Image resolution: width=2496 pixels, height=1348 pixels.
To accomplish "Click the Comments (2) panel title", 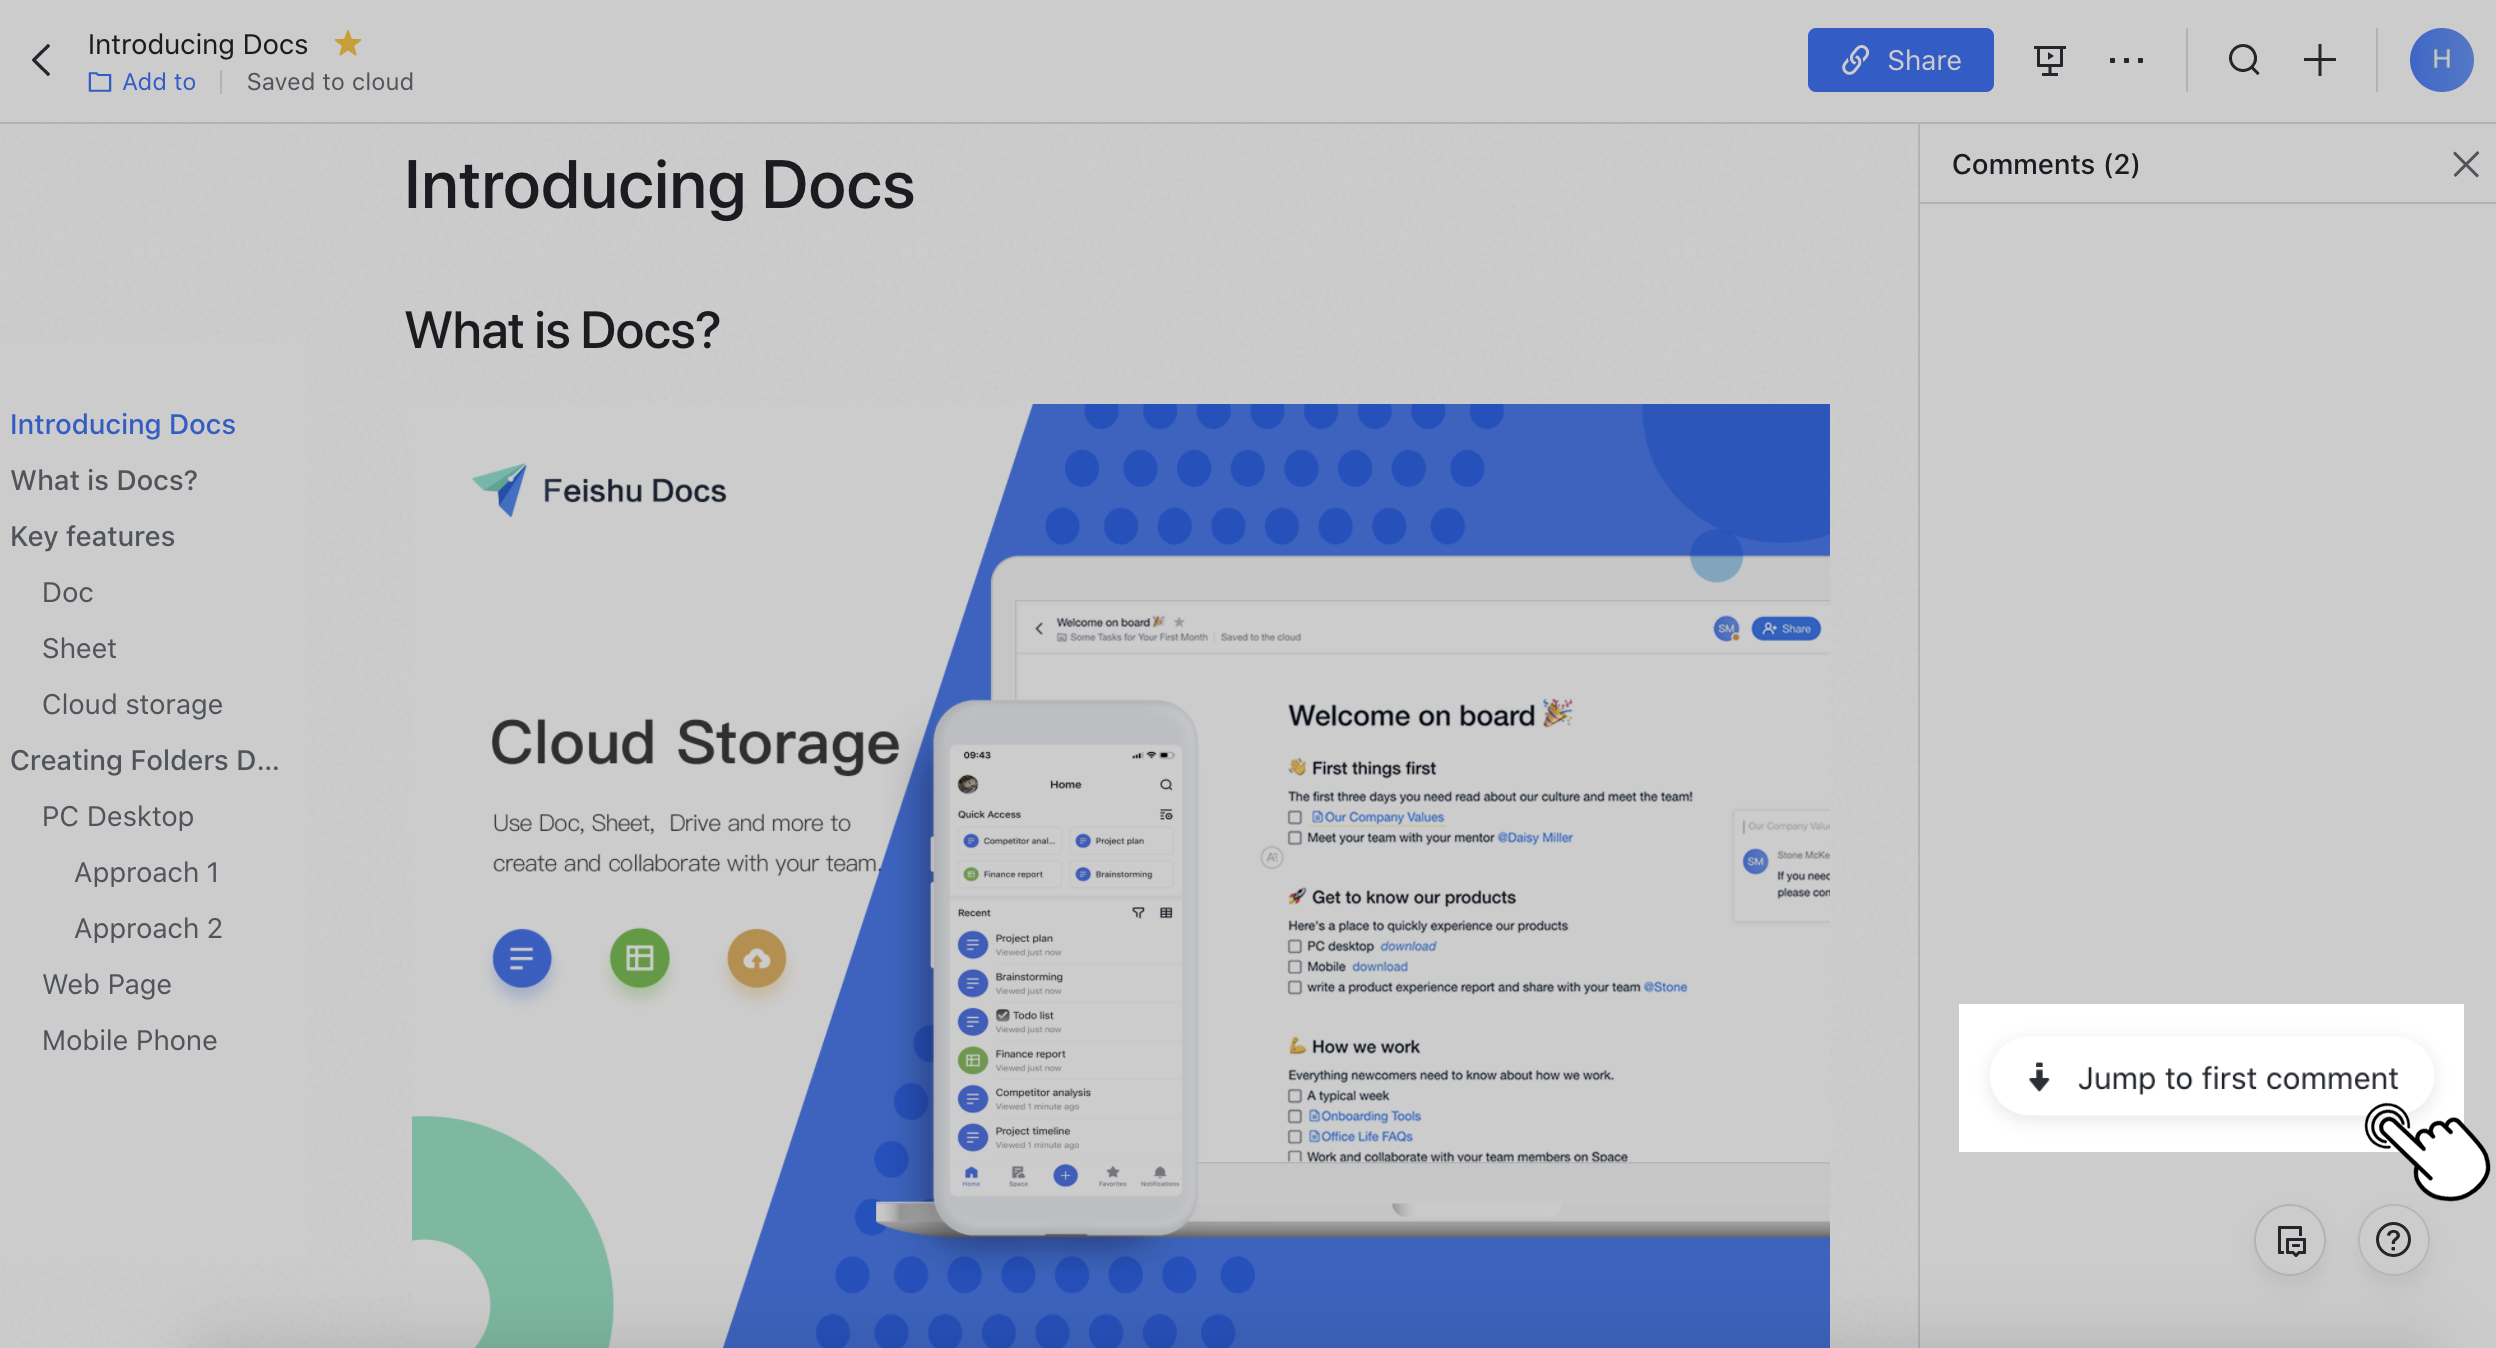I will coord(2046,164).
